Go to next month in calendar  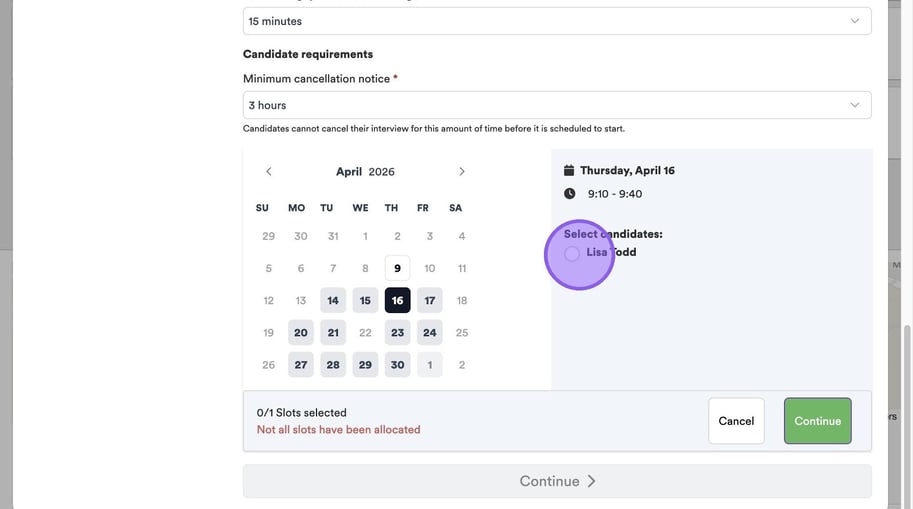(x=461, y=172)
